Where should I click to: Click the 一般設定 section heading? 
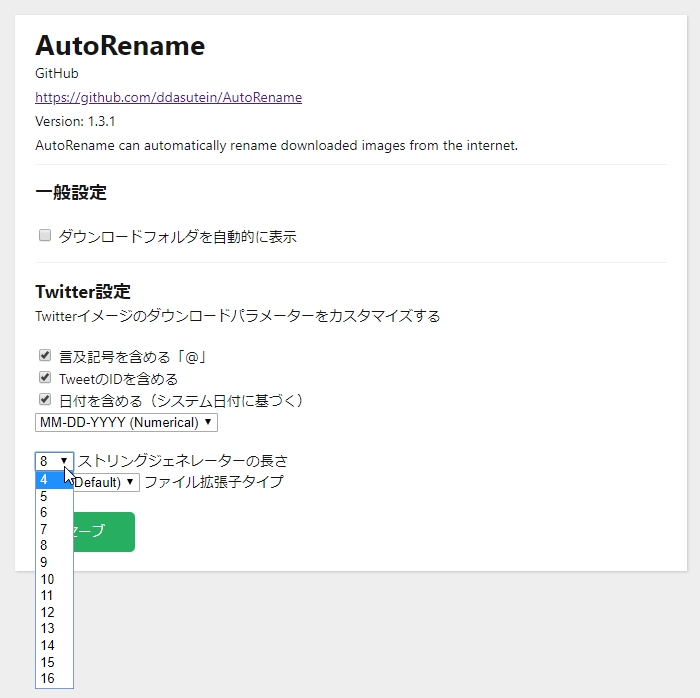pos(71,192)
